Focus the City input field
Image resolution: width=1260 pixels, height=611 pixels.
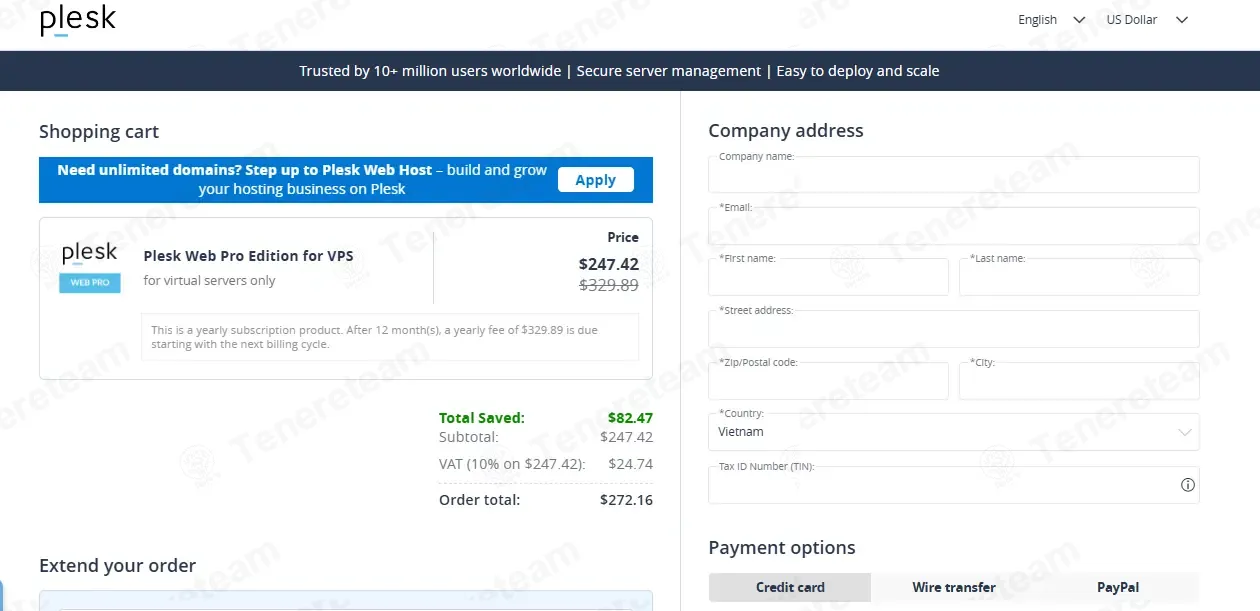(1079, 381)
